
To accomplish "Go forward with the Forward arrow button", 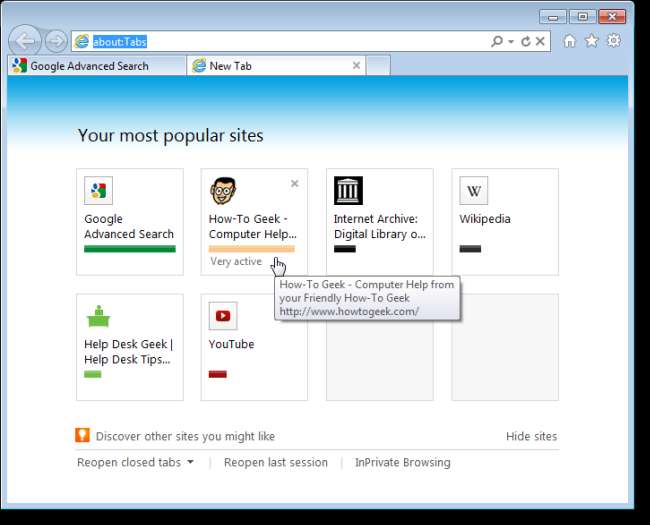I will click(x=56, y=41).
